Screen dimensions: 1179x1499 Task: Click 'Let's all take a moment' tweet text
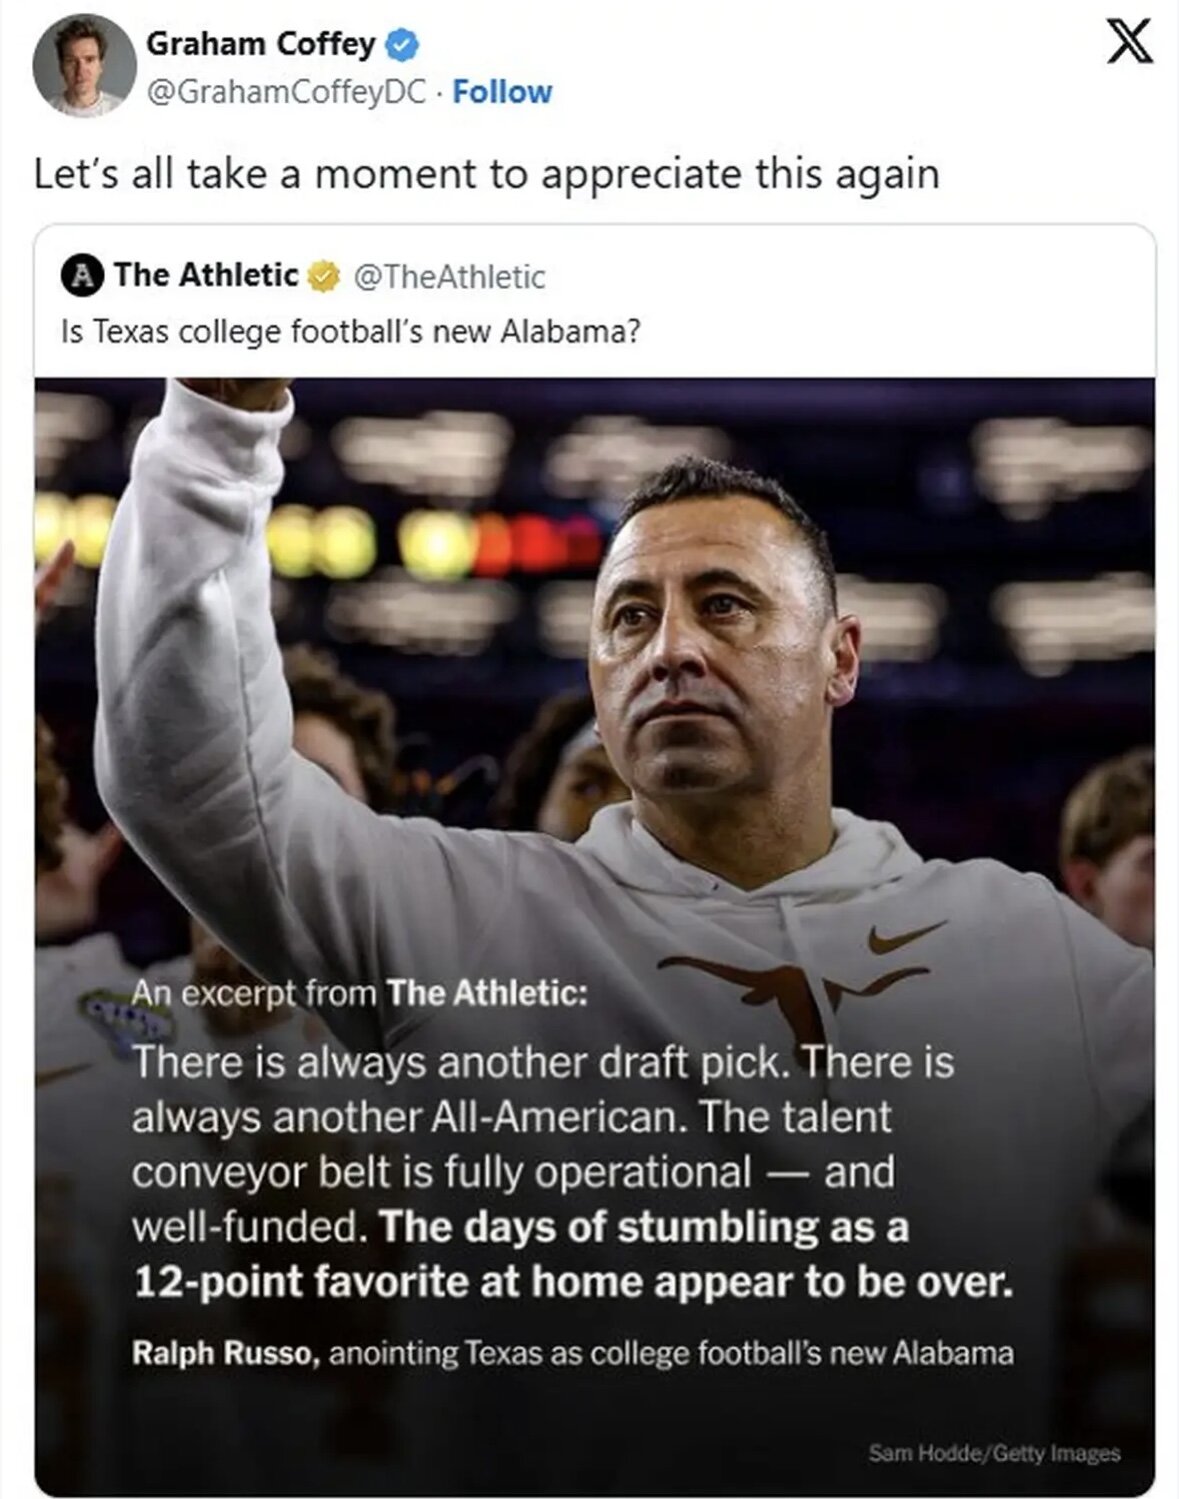pos(486,174)
